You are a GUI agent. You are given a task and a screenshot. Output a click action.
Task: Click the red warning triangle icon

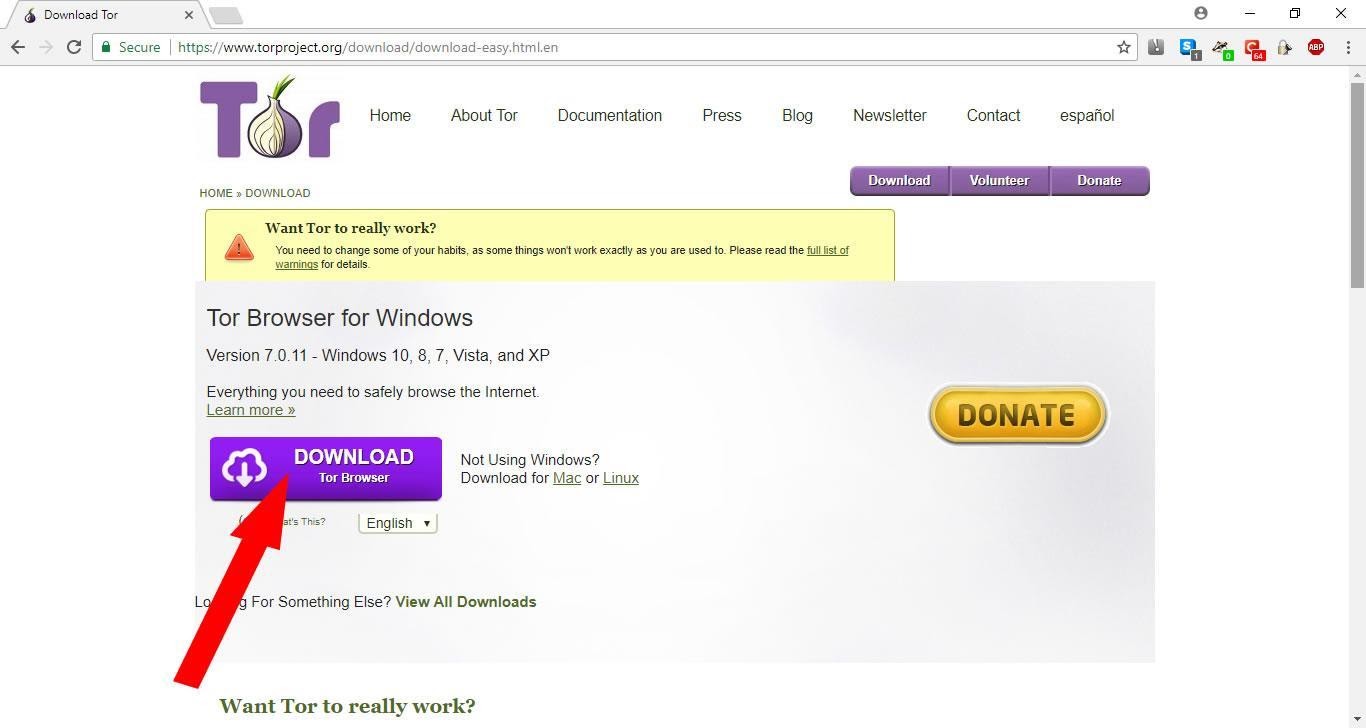point(239,247)
